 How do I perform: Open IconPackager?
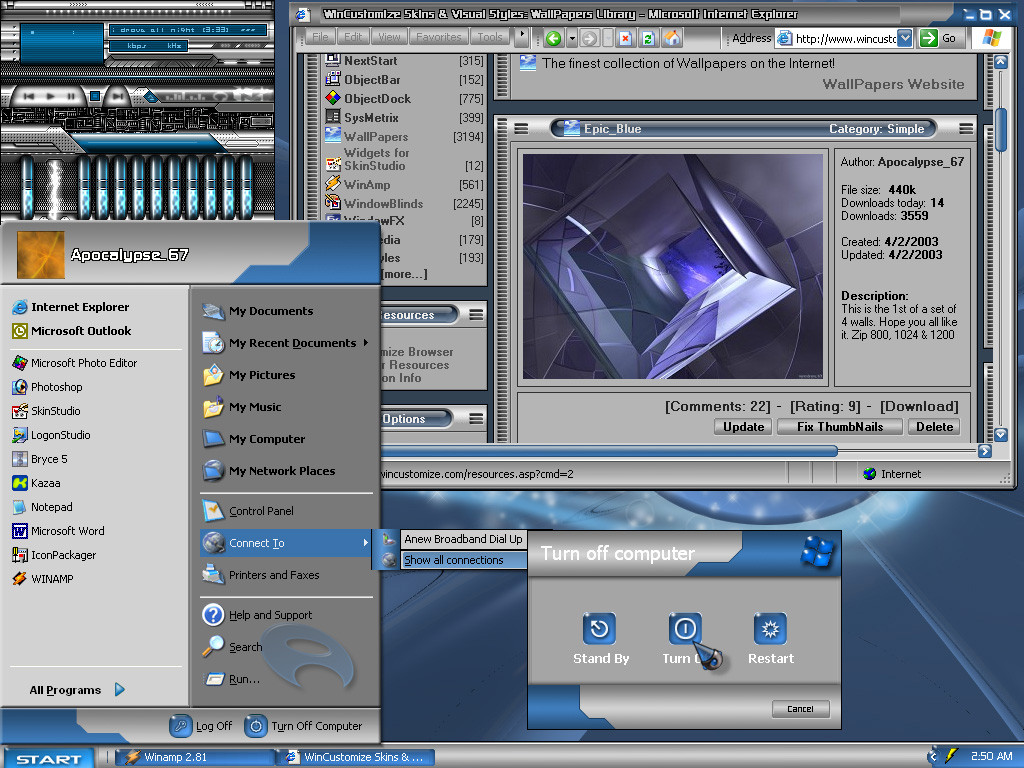pyautogui.click(x=54, y=555)
